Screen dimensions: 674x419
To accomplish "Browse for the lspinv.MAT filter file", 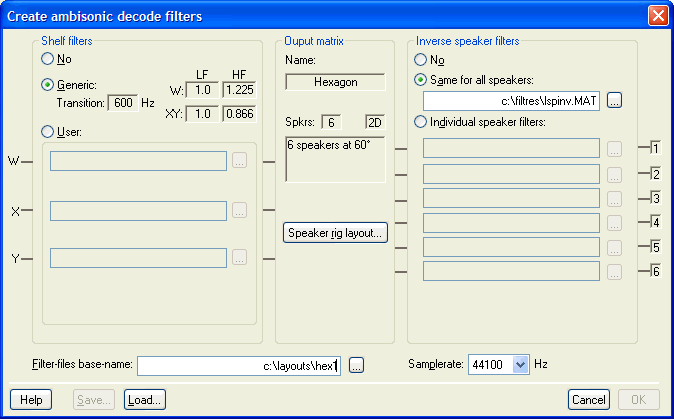I will point(614,100).
